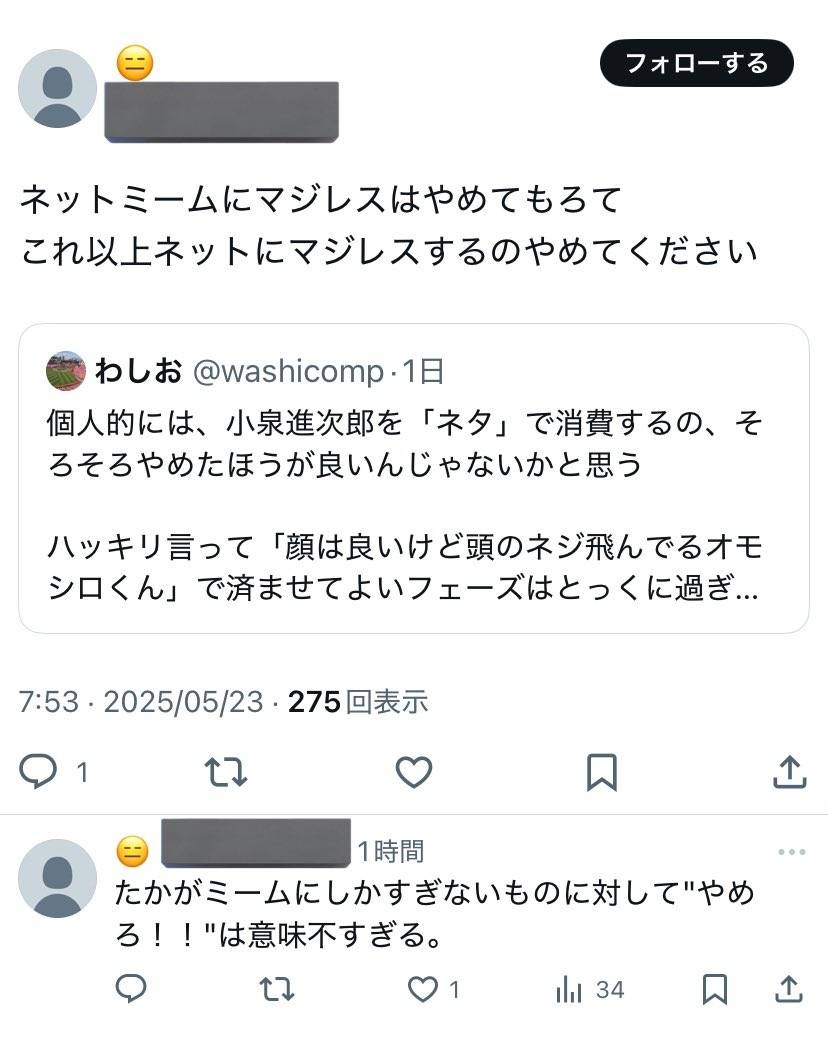Open three-dot menu on the reply
The image size is (828, 1042).
pyautogui.click(x=791, y=852)
